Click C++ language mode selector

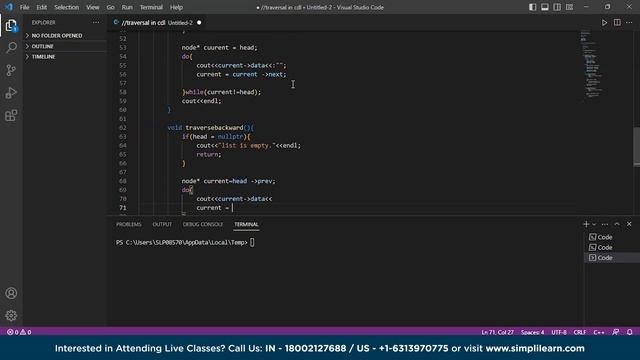pos(599,332)
